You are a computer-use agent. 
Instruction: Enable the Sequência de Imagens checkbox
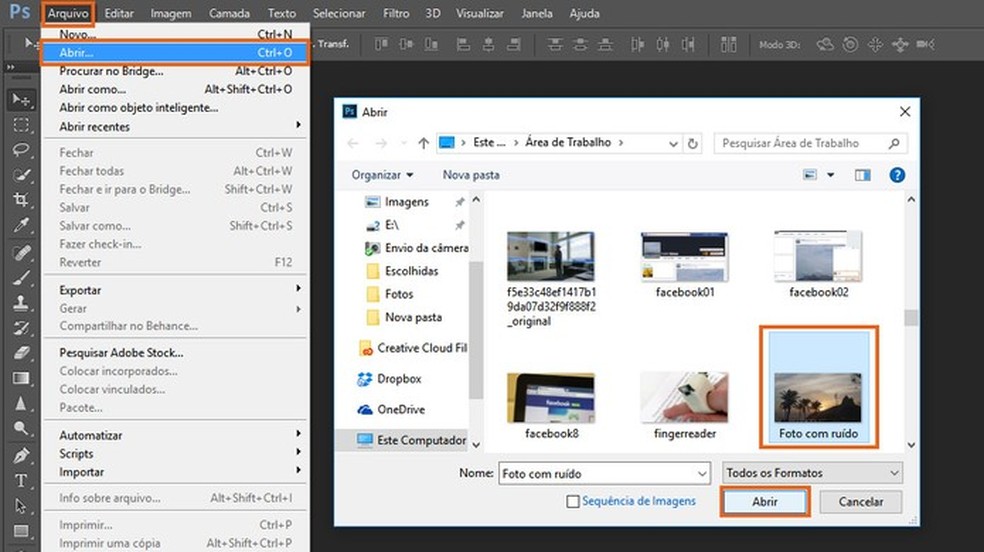click(x=573, y=502)
